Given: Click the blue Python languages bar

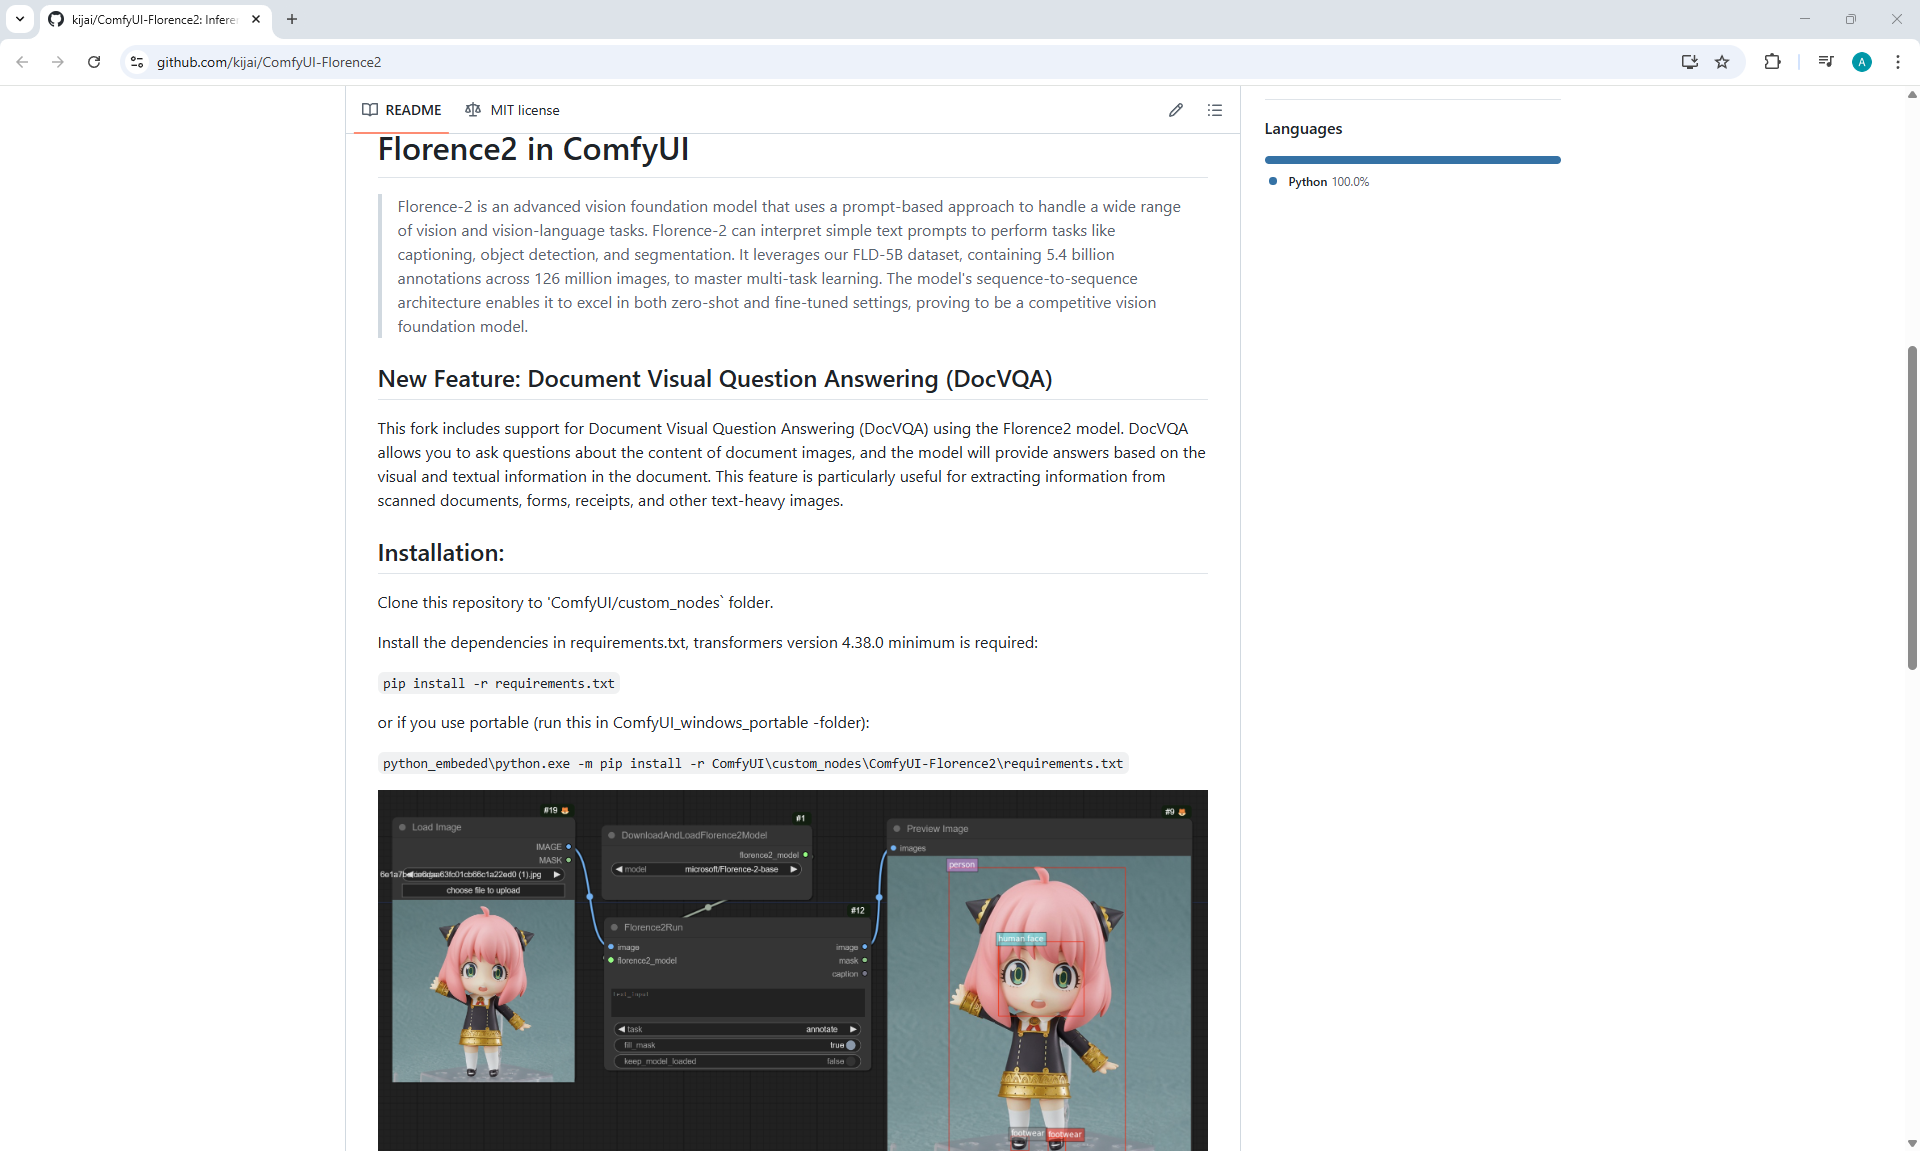Looking at the screenshot, I should pyautogui.click(x=1411, y=160).
